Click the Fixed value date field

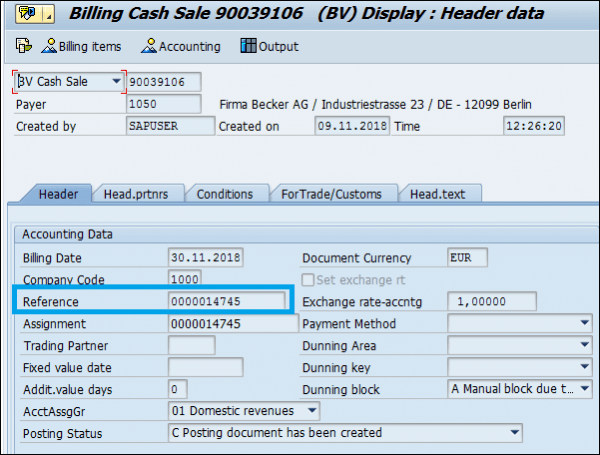pos(205,367)
